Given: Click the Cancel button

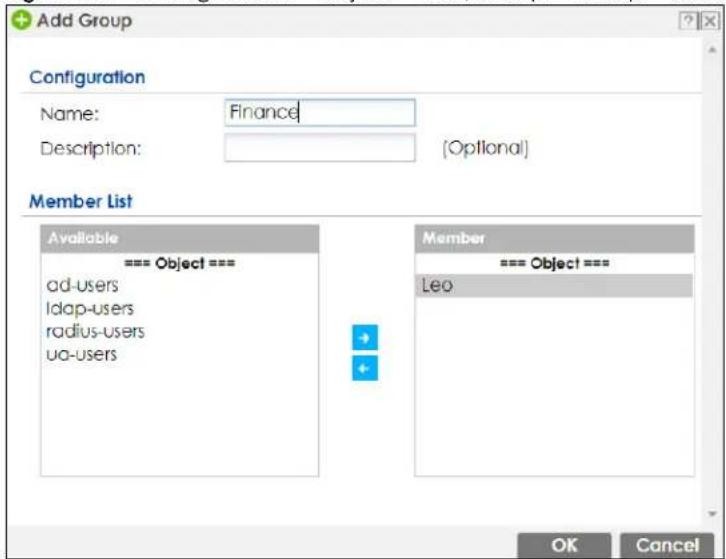Looking at the screenshot, I should [x=667, y=545].
